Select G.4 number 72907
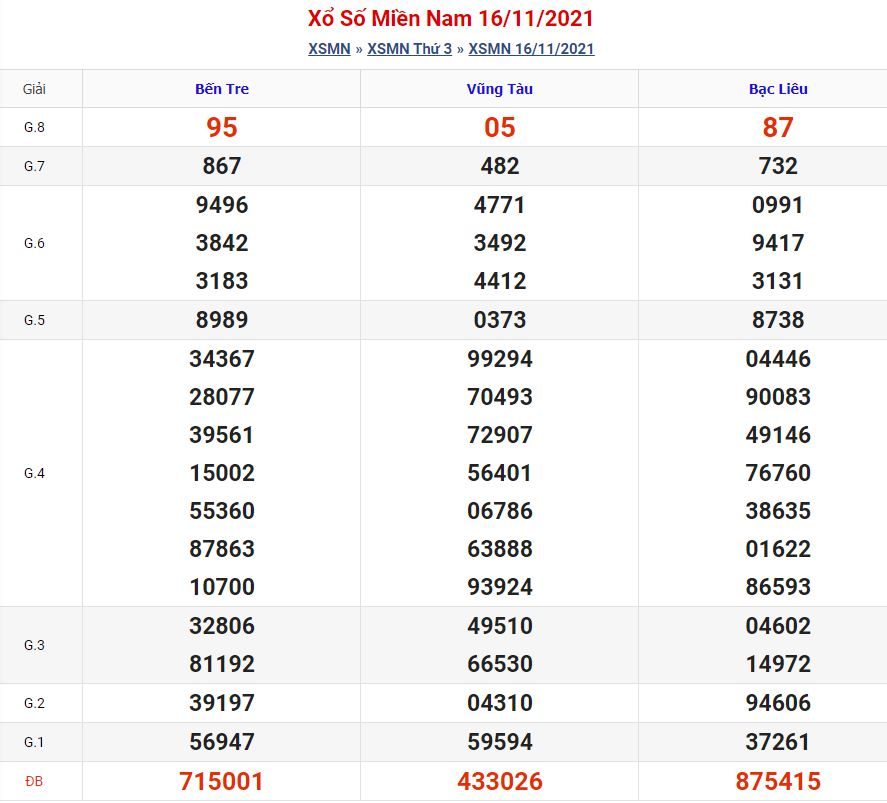887x803 pixels. [x=500, y=435]
